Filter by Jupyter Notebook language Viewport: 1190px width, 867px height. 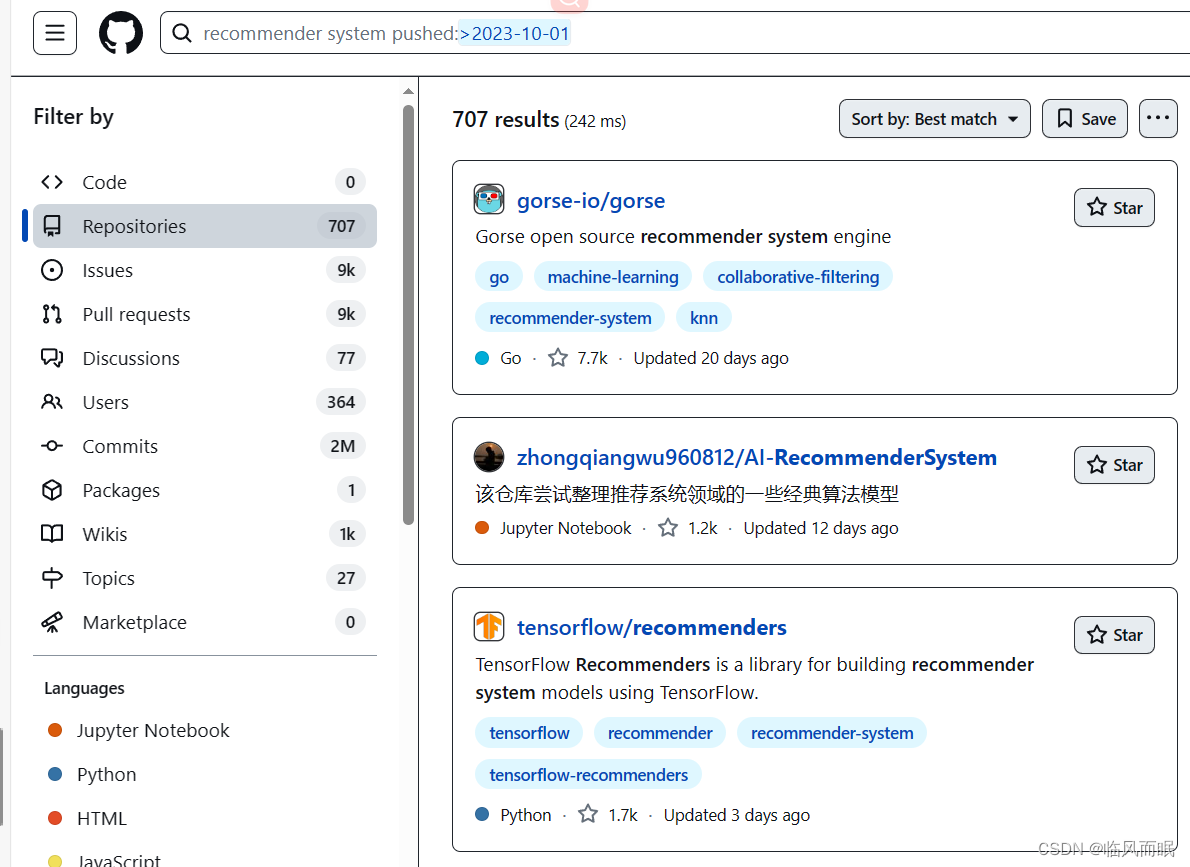(x=153, y=730)
